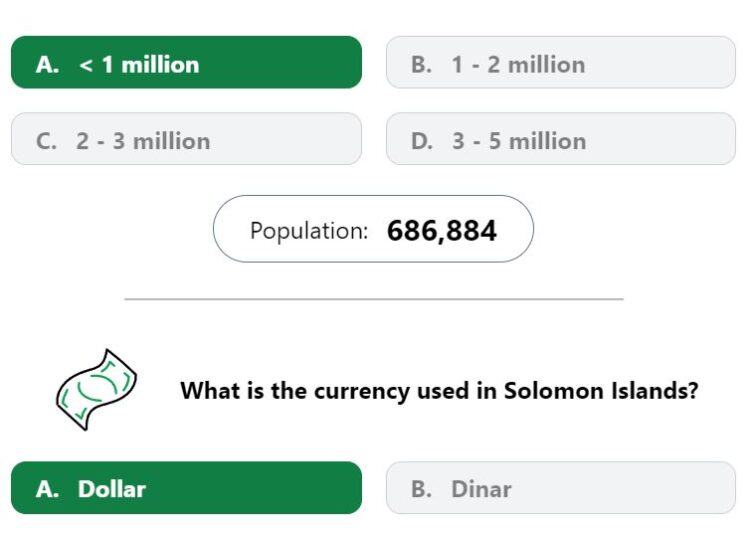
Task: Click the letter 'A.' beside < 1 million
Action: [x=47, y=65]
